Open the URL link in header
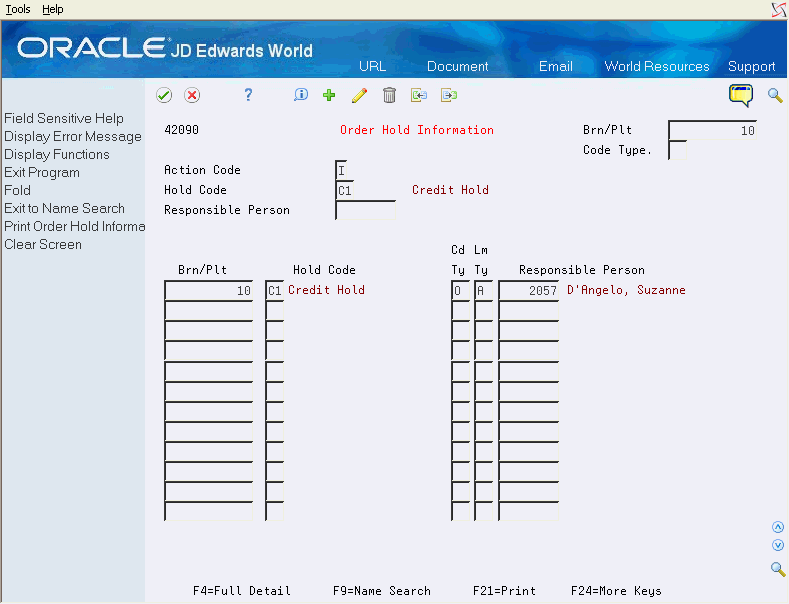 (x=372, y=66)
